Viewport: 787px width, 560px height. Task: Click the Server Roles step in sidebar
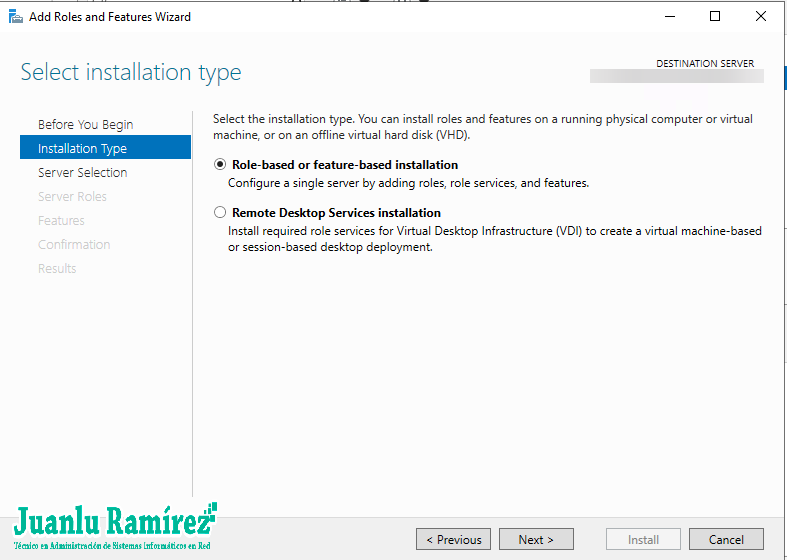pyautogui.click(x=72, y=196)
